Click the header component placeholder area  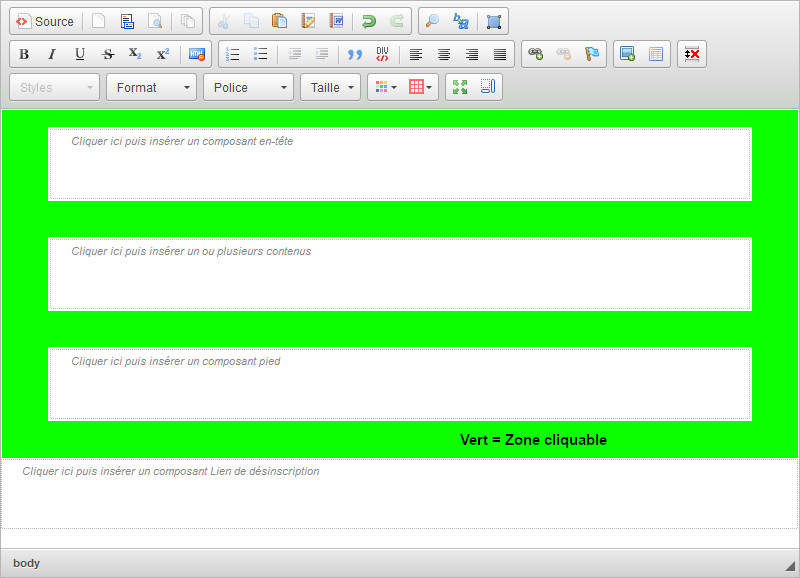click(400, 164)
